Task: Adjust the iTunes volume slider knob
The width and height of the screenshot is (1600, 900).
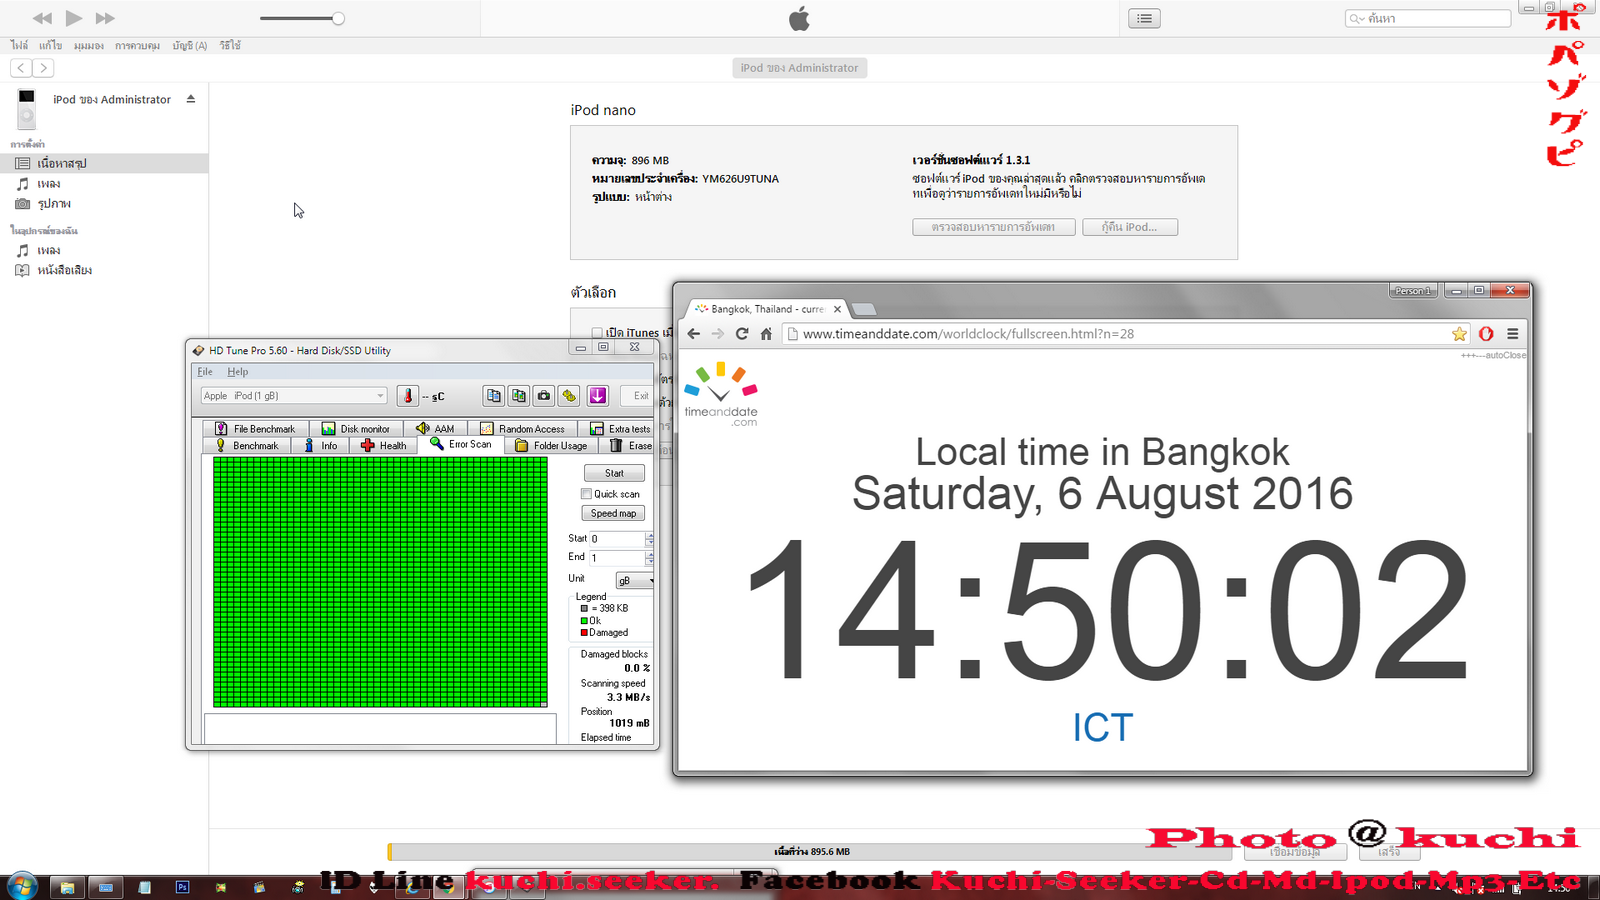Action: tap(338, 18)
